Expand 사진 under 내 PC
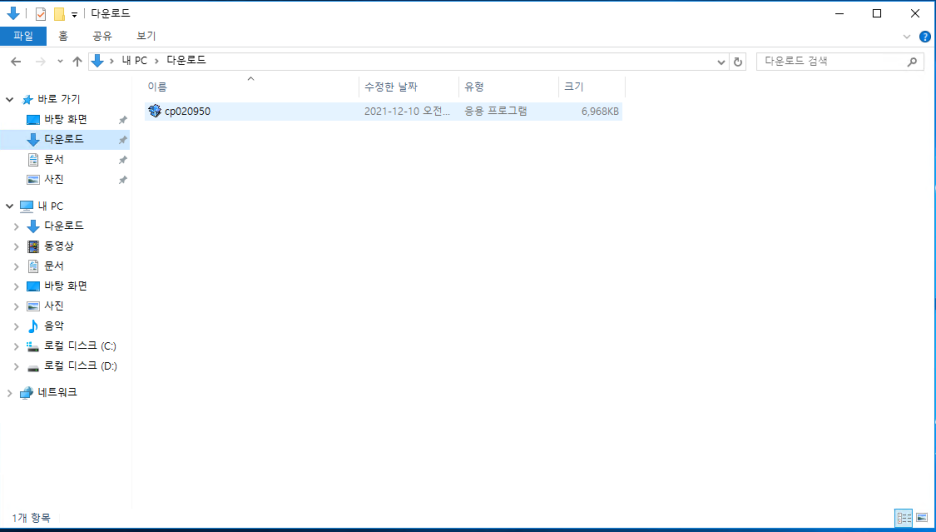This screenshot has width=936, height=532. point(16,306)
